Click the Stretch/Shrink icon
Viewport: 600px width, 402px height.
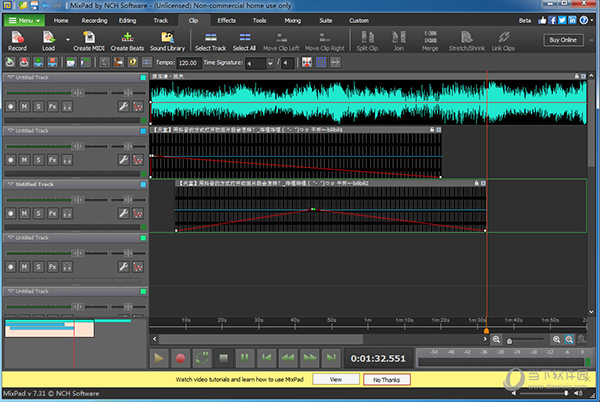(467, 41)
